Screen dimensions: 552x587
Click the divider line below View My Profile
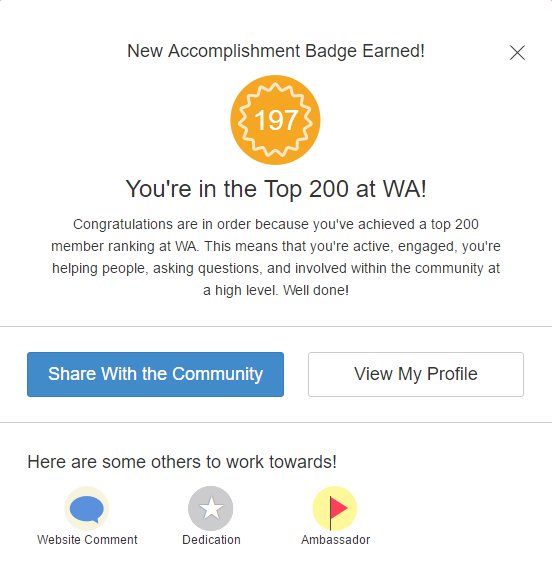click(276, 423)
